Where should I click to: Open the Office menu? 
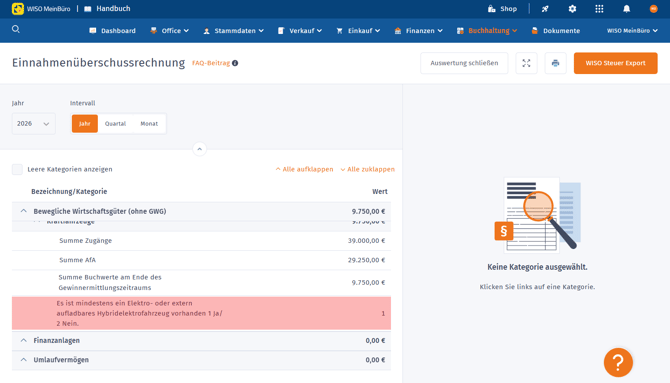click(x=170, y=31)
